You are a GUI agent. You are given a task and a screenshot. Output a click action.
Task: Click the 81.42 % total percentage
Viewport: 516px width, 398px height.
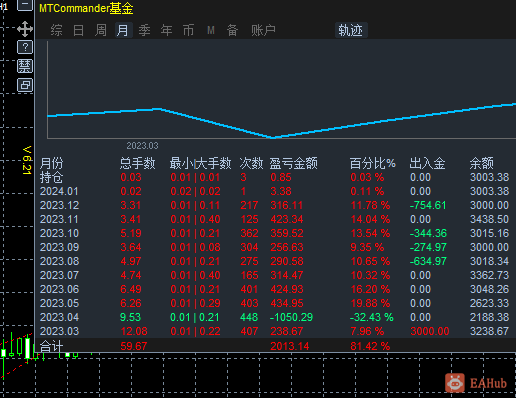[370, 346]
